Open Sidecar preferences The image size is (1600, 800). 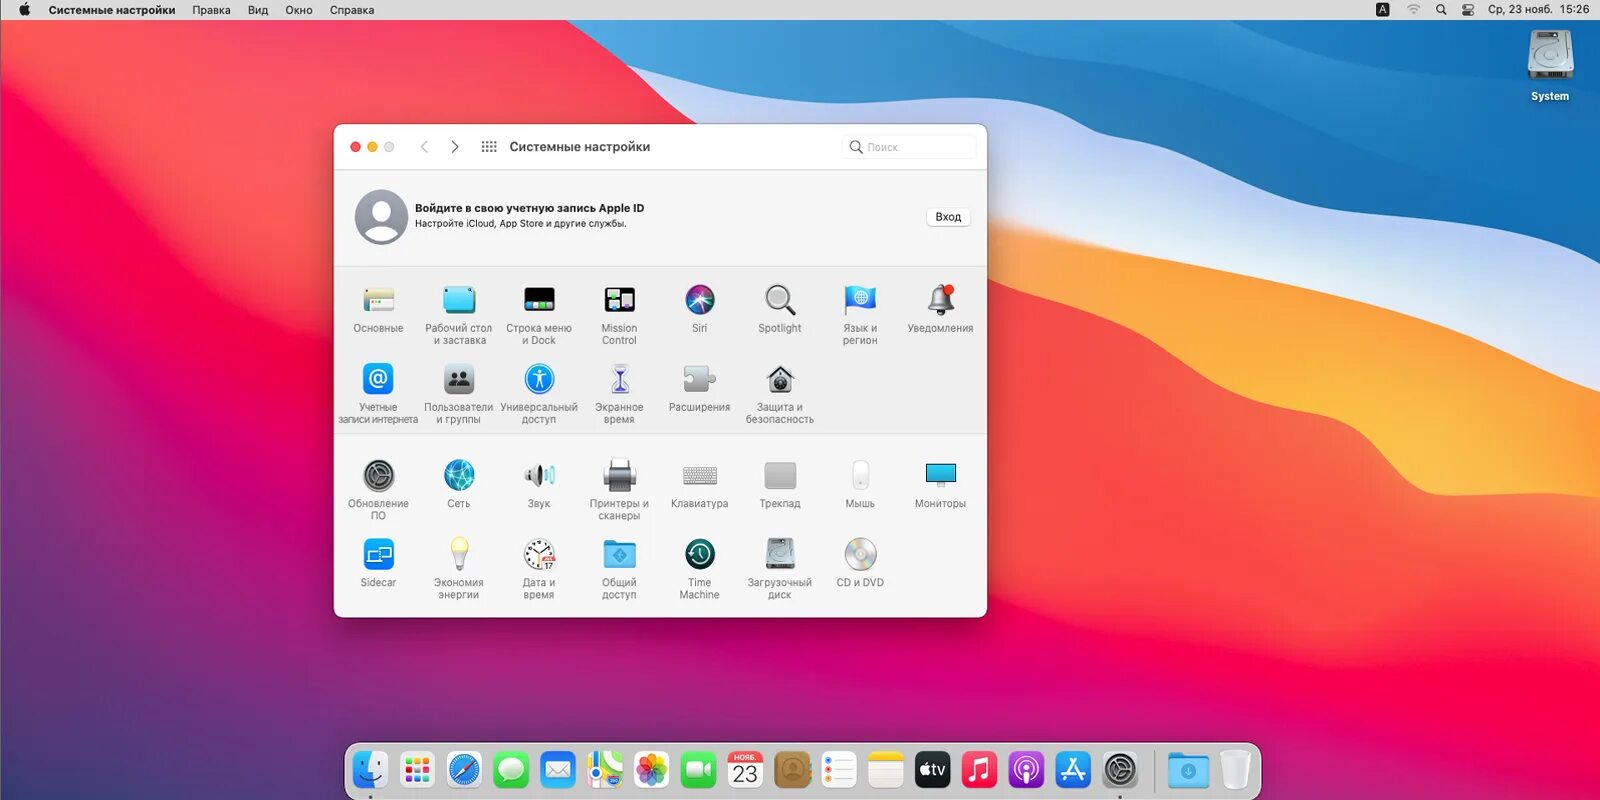click(378, 563)
